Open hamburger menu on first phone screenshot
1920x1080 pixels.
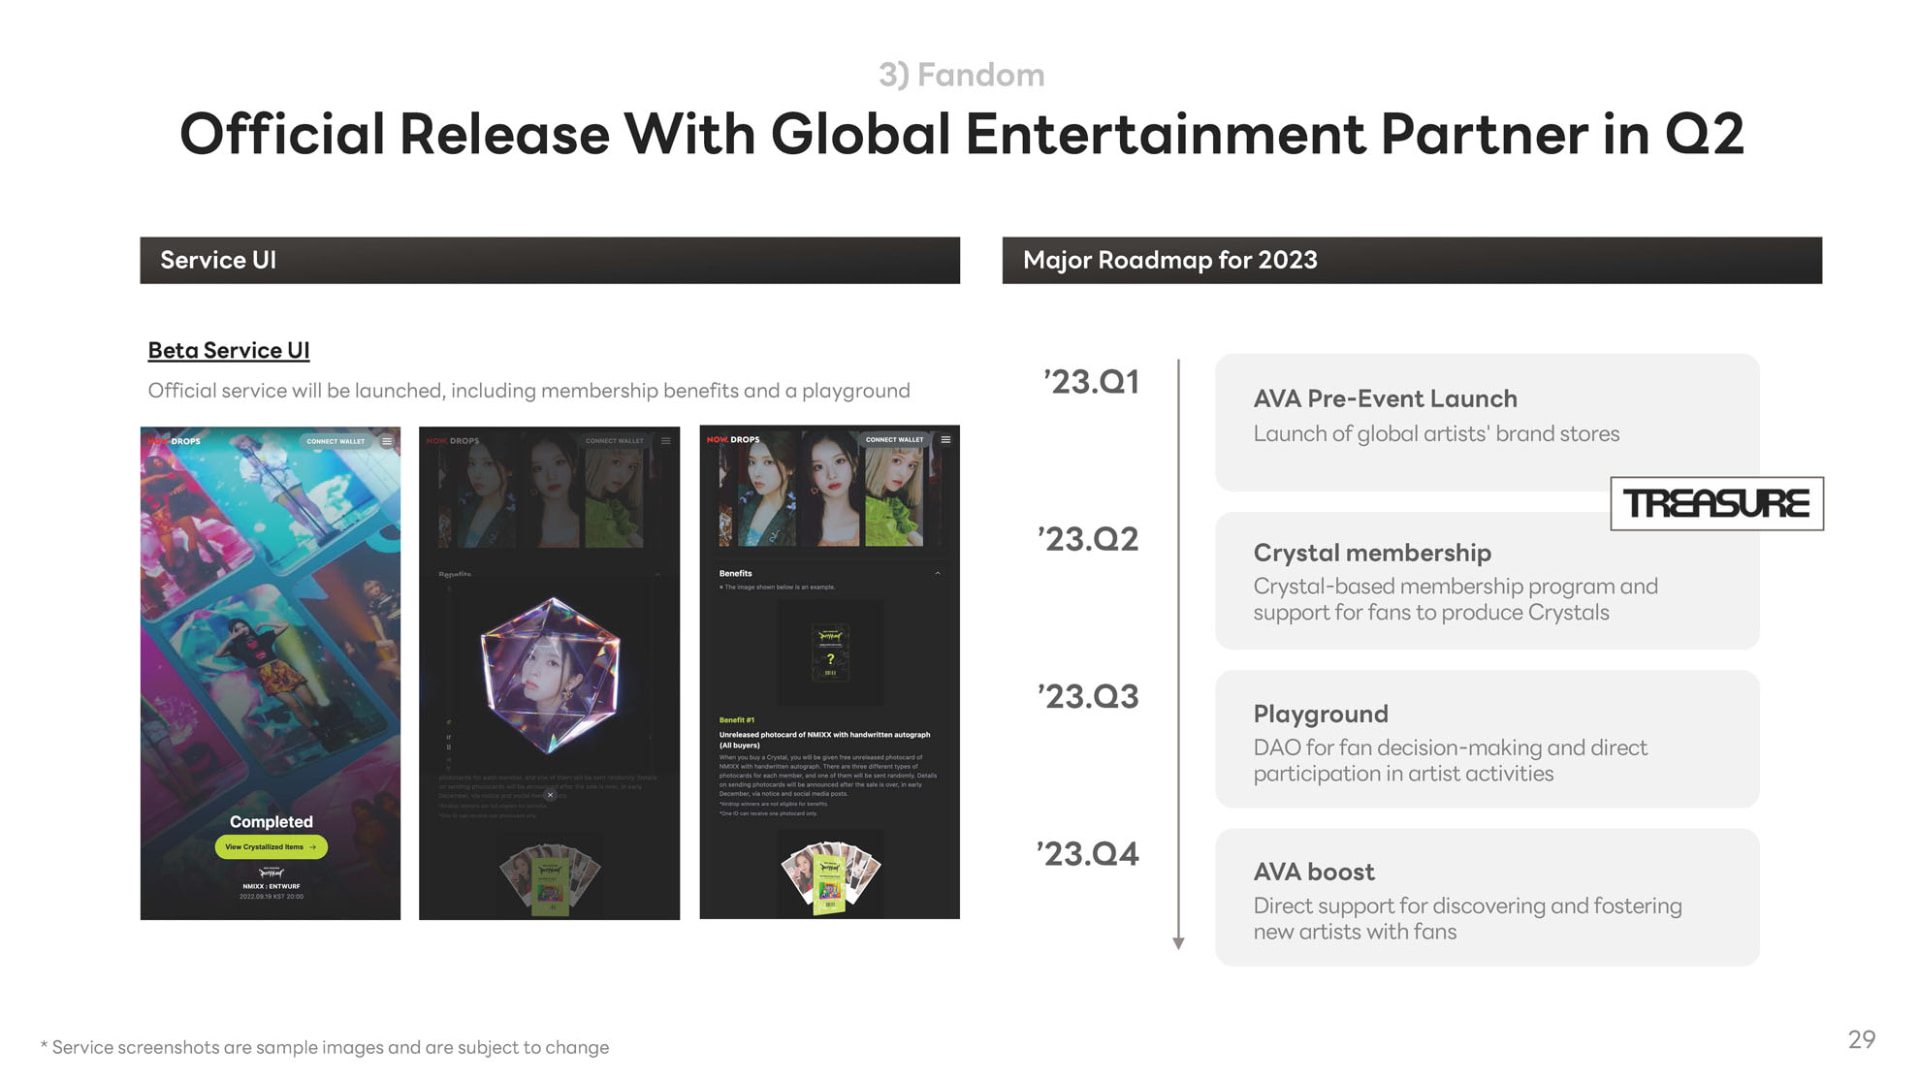pyautogui.click(x=387, y=441)
